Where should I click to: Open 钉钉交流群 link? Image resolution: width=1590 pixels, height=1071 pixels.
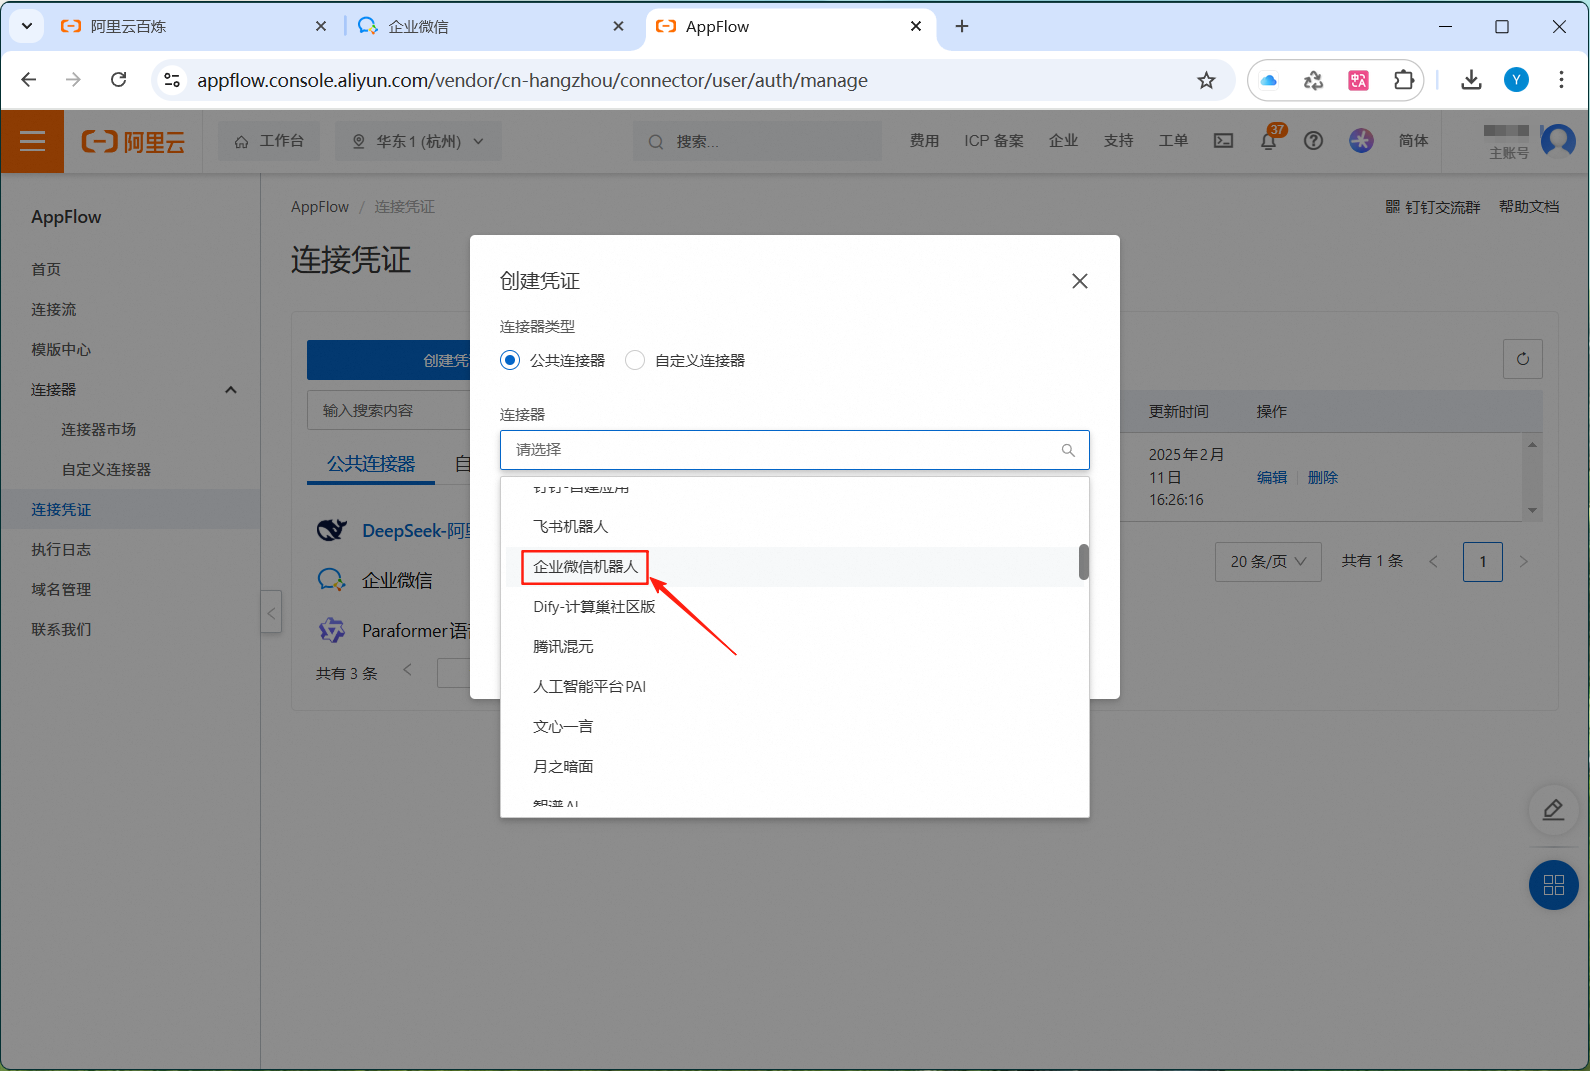1433,207
